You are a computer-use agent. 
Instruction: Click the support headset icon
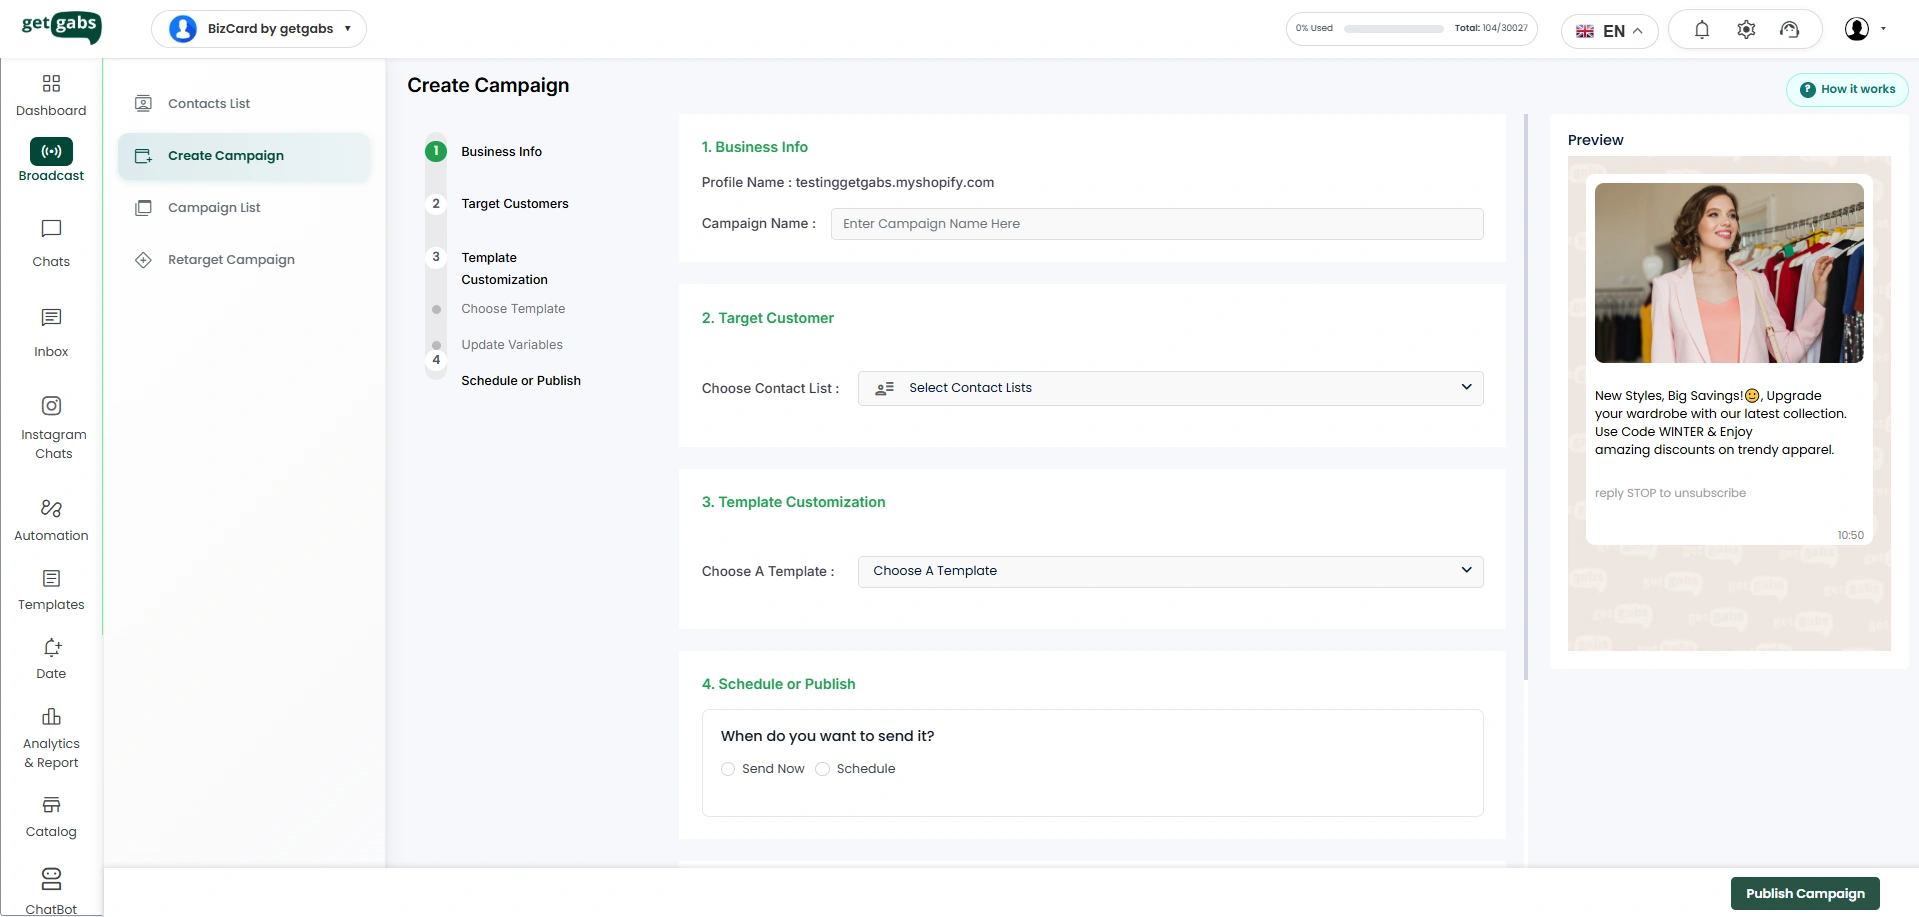coord(1789,30)
